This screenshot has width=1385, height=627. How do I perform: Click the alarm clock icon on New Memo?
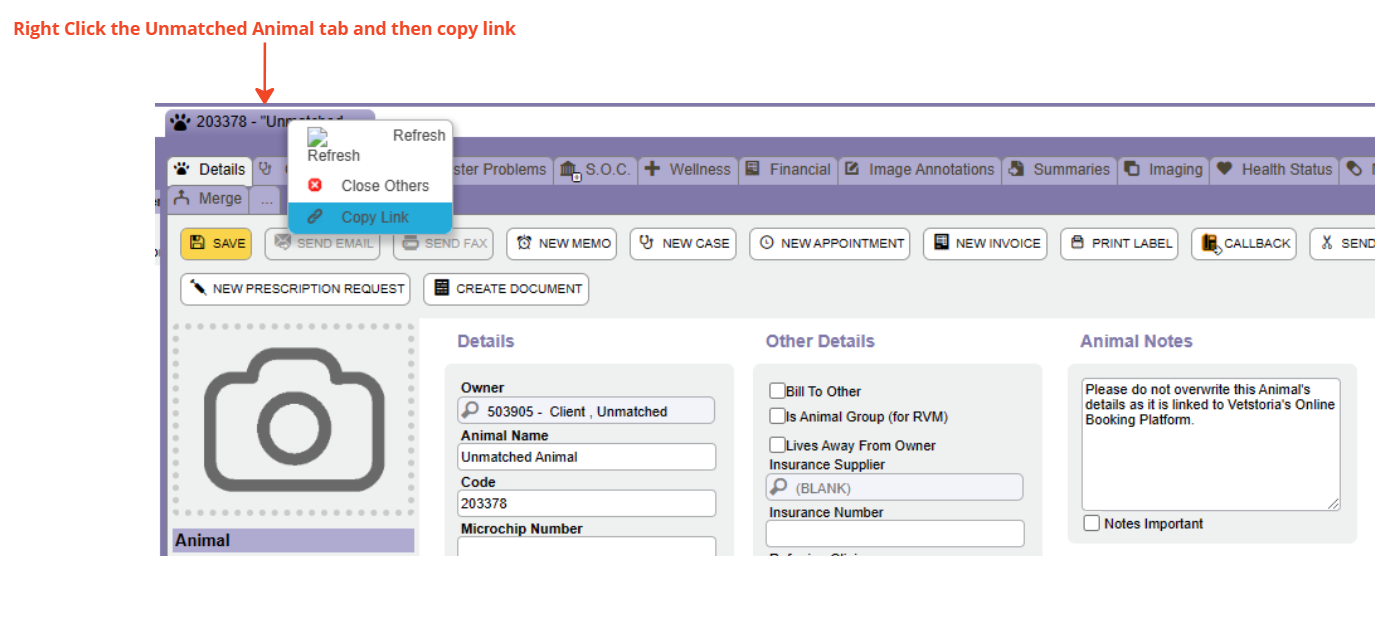524,243
